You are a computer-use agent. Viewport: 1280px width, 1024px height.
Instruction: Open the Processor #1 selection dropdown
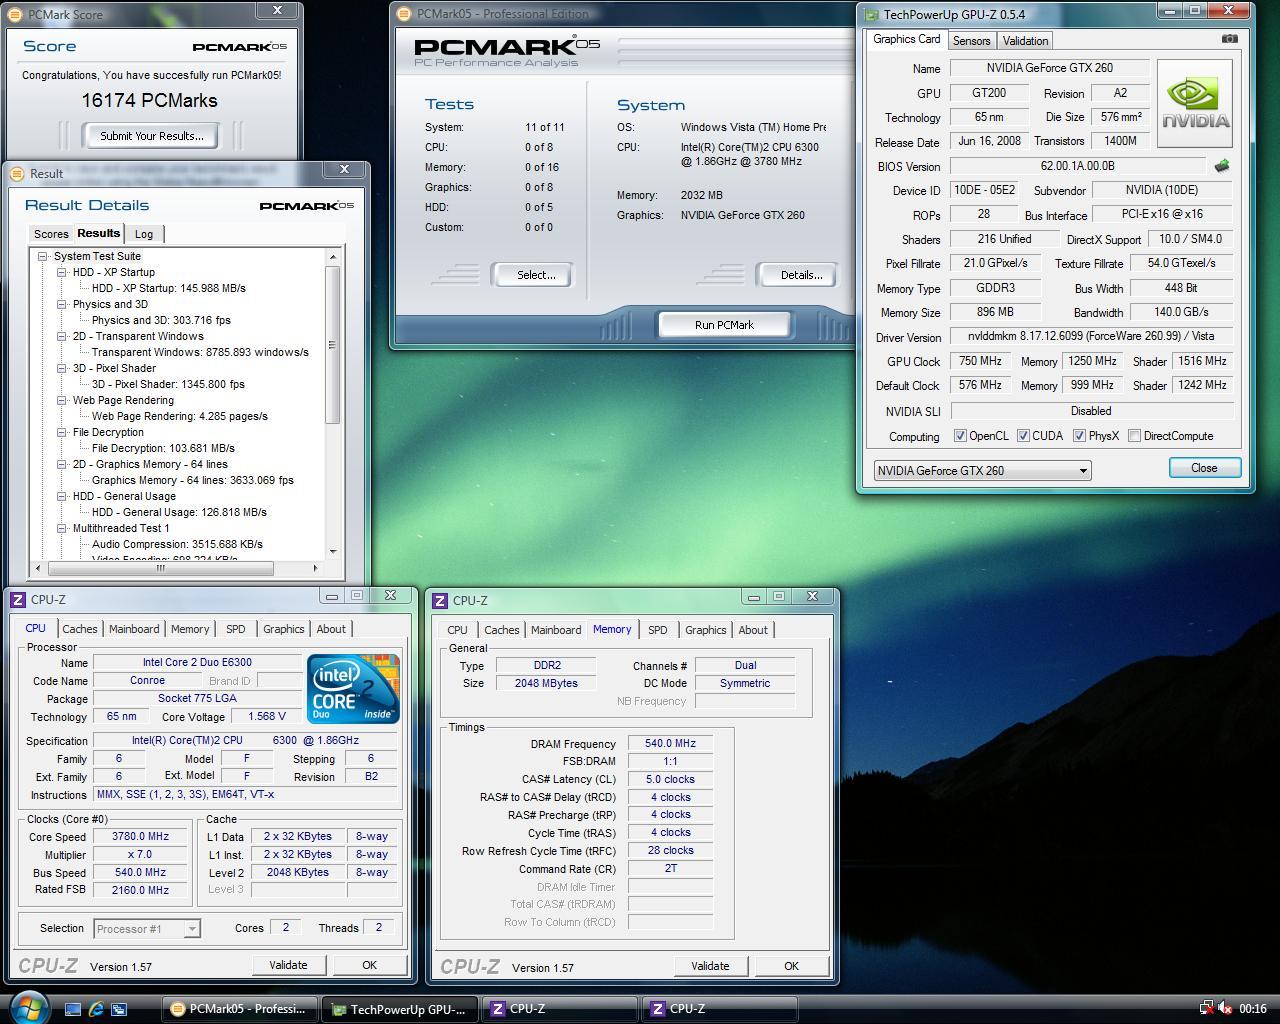coord(147,929)
